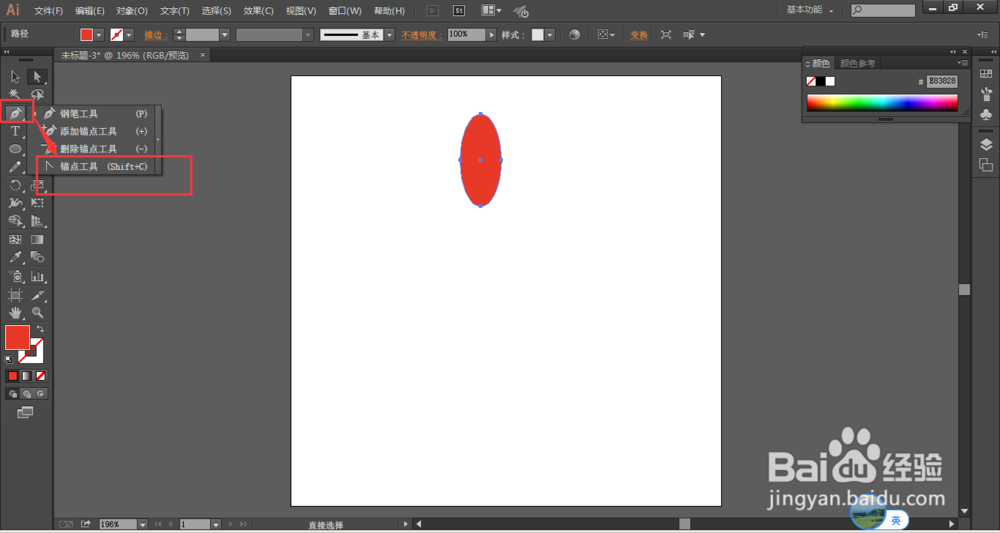
Task: Select the Direct Selection tool
Action: point(37,77)
